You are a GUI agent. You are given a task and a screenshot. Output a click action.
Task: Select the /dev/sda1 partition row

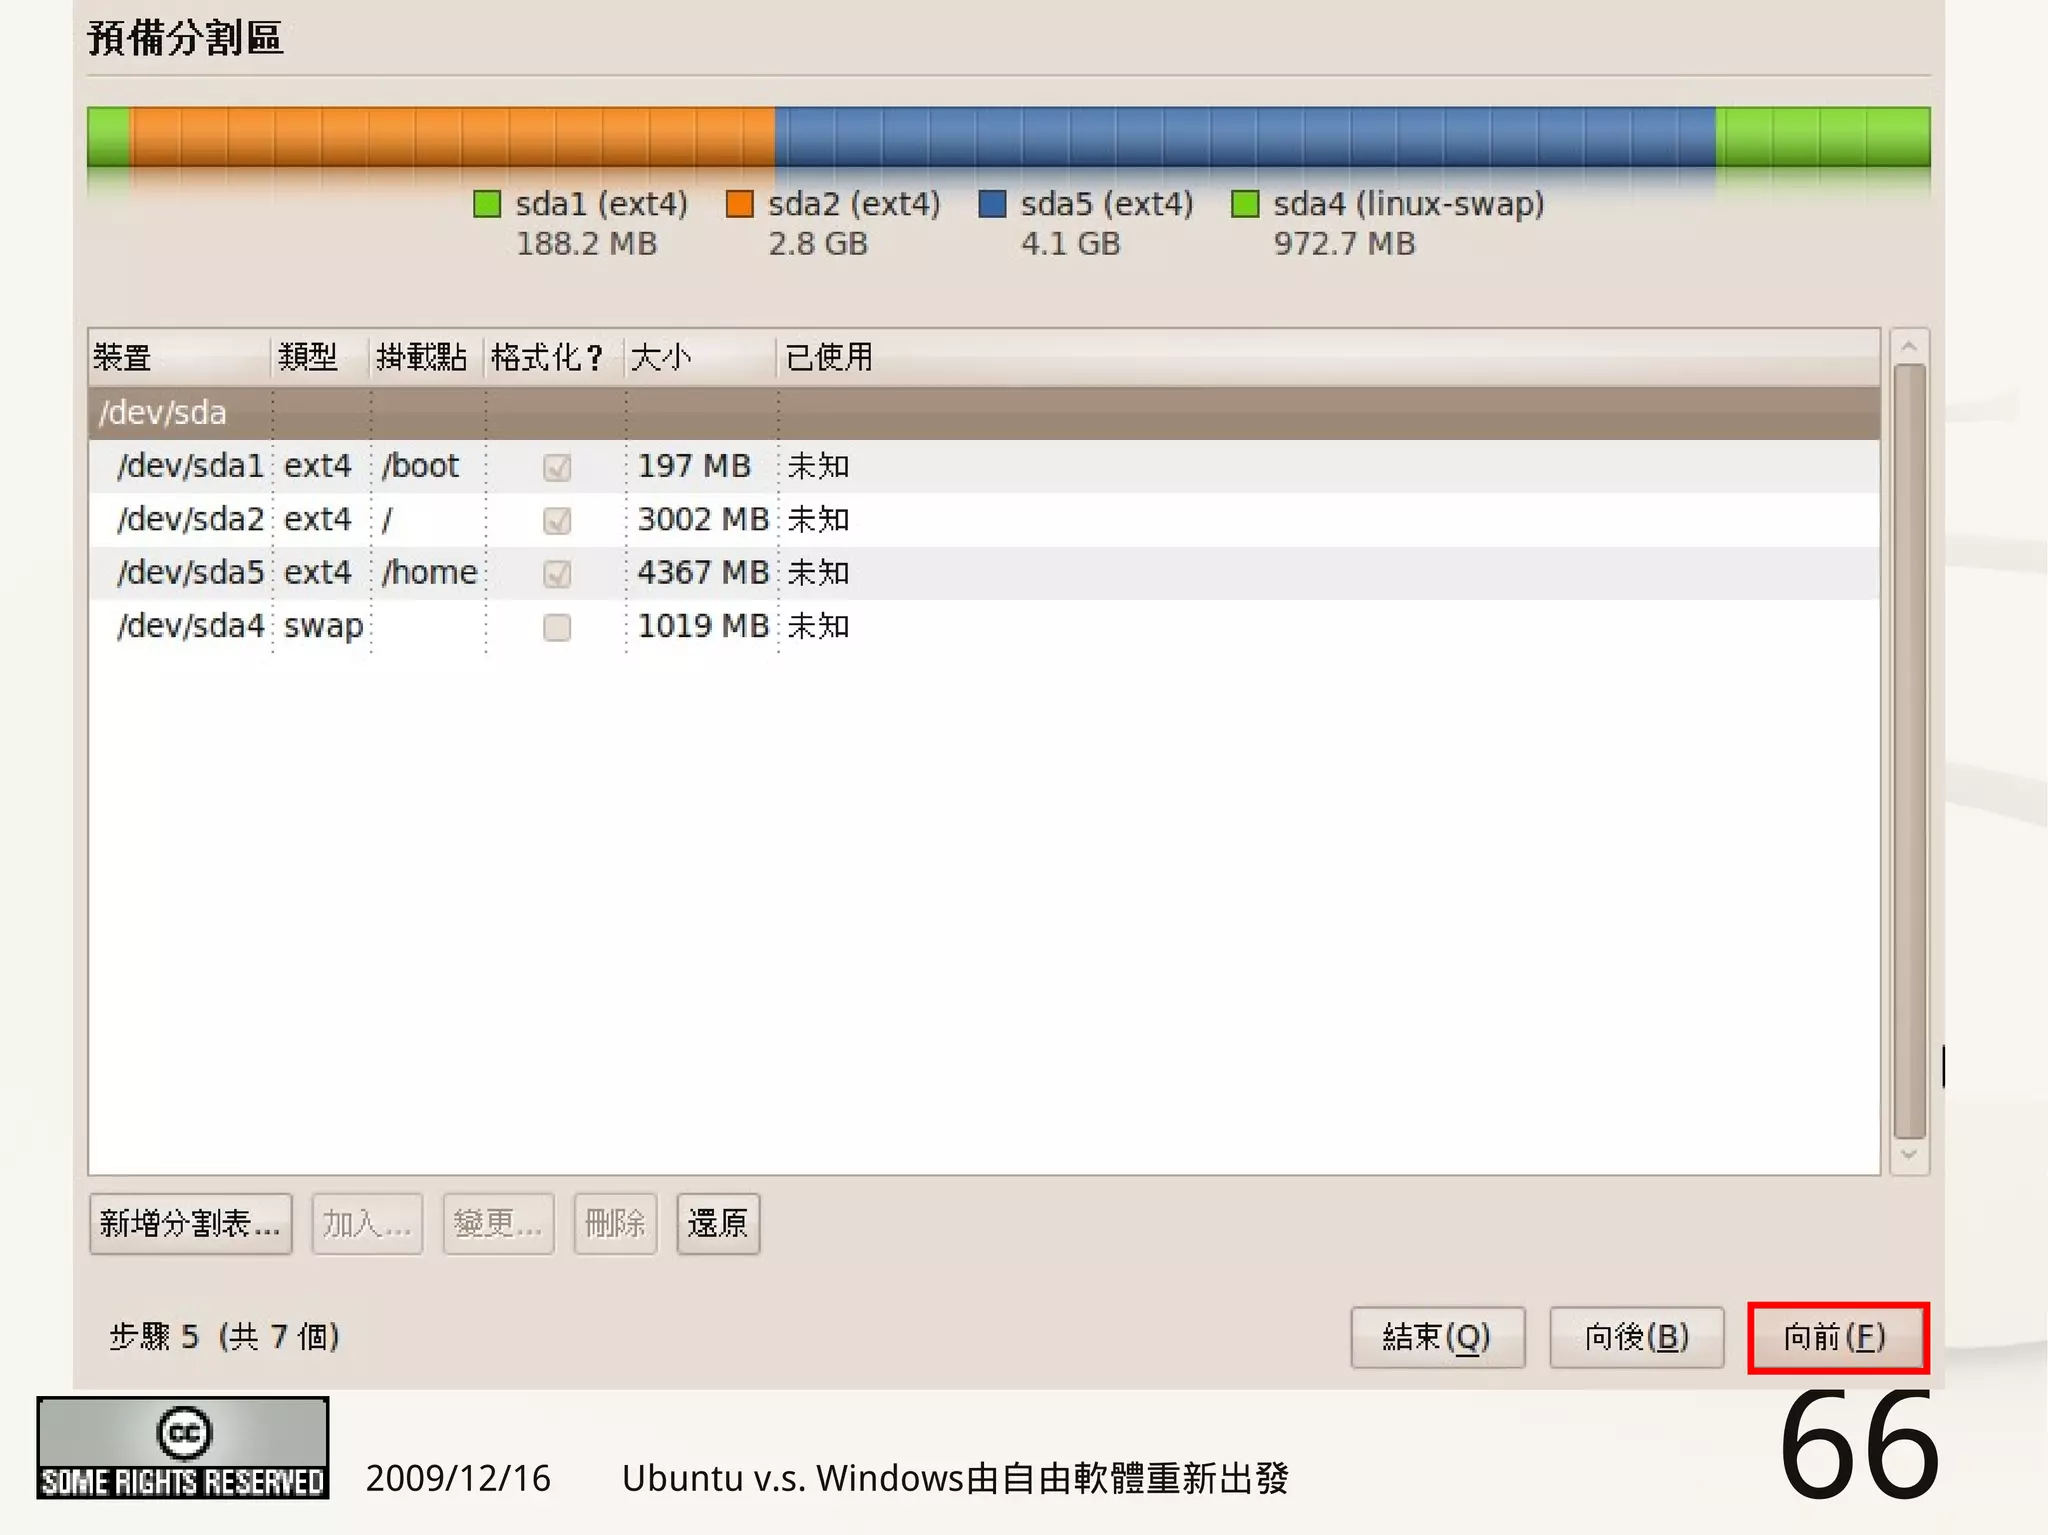(984, 466)
